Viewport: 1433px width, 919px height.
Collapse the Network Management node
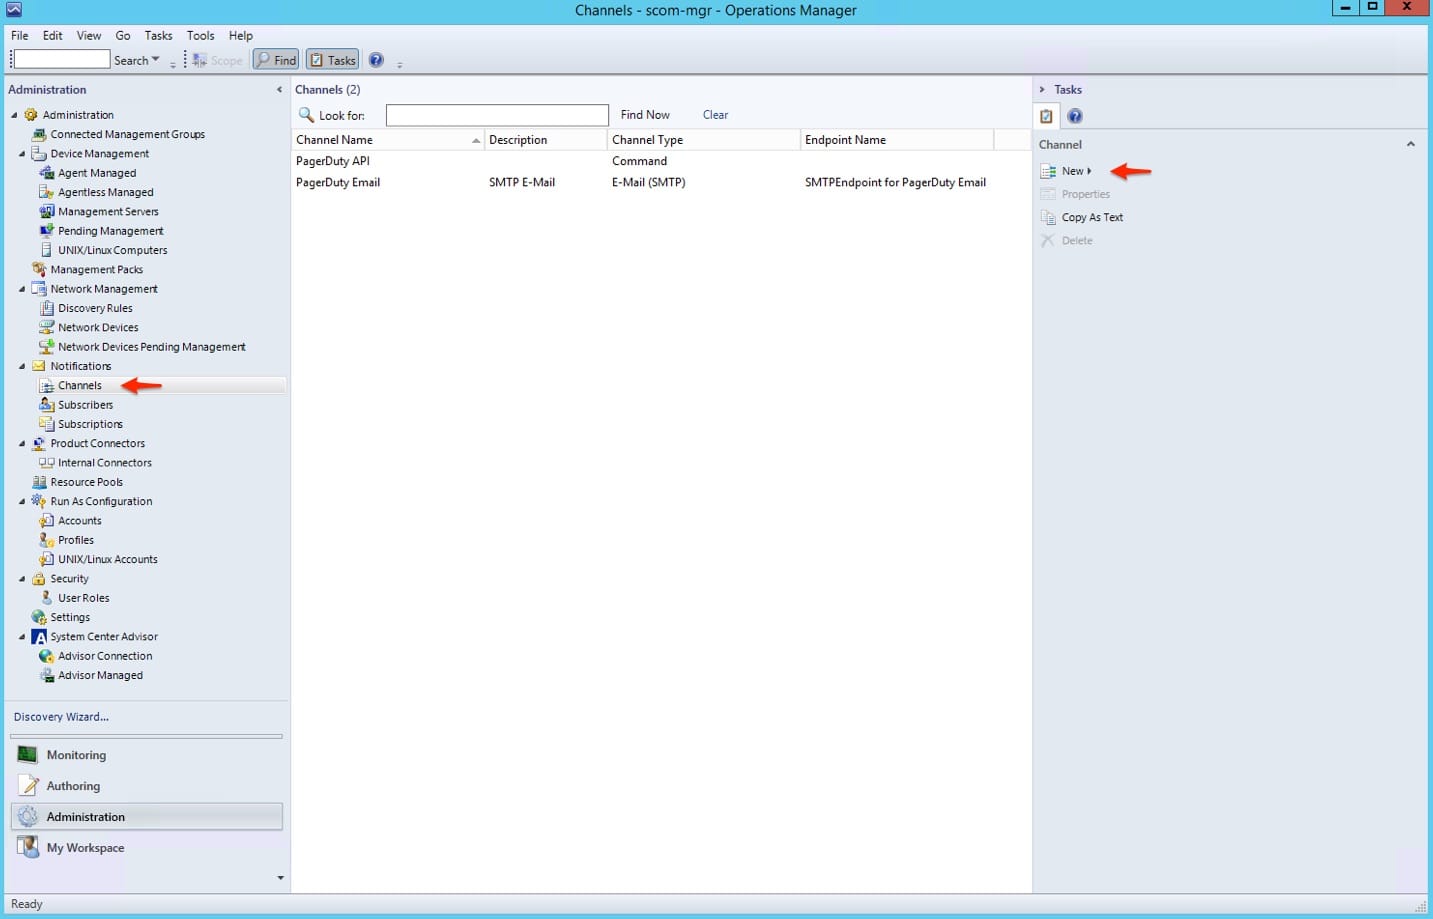click(22, 289)
